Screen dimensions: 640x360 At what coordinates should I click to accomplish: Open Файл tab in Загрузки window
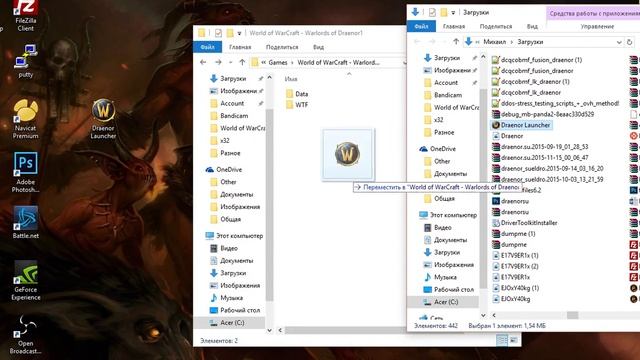coord(421,26)
